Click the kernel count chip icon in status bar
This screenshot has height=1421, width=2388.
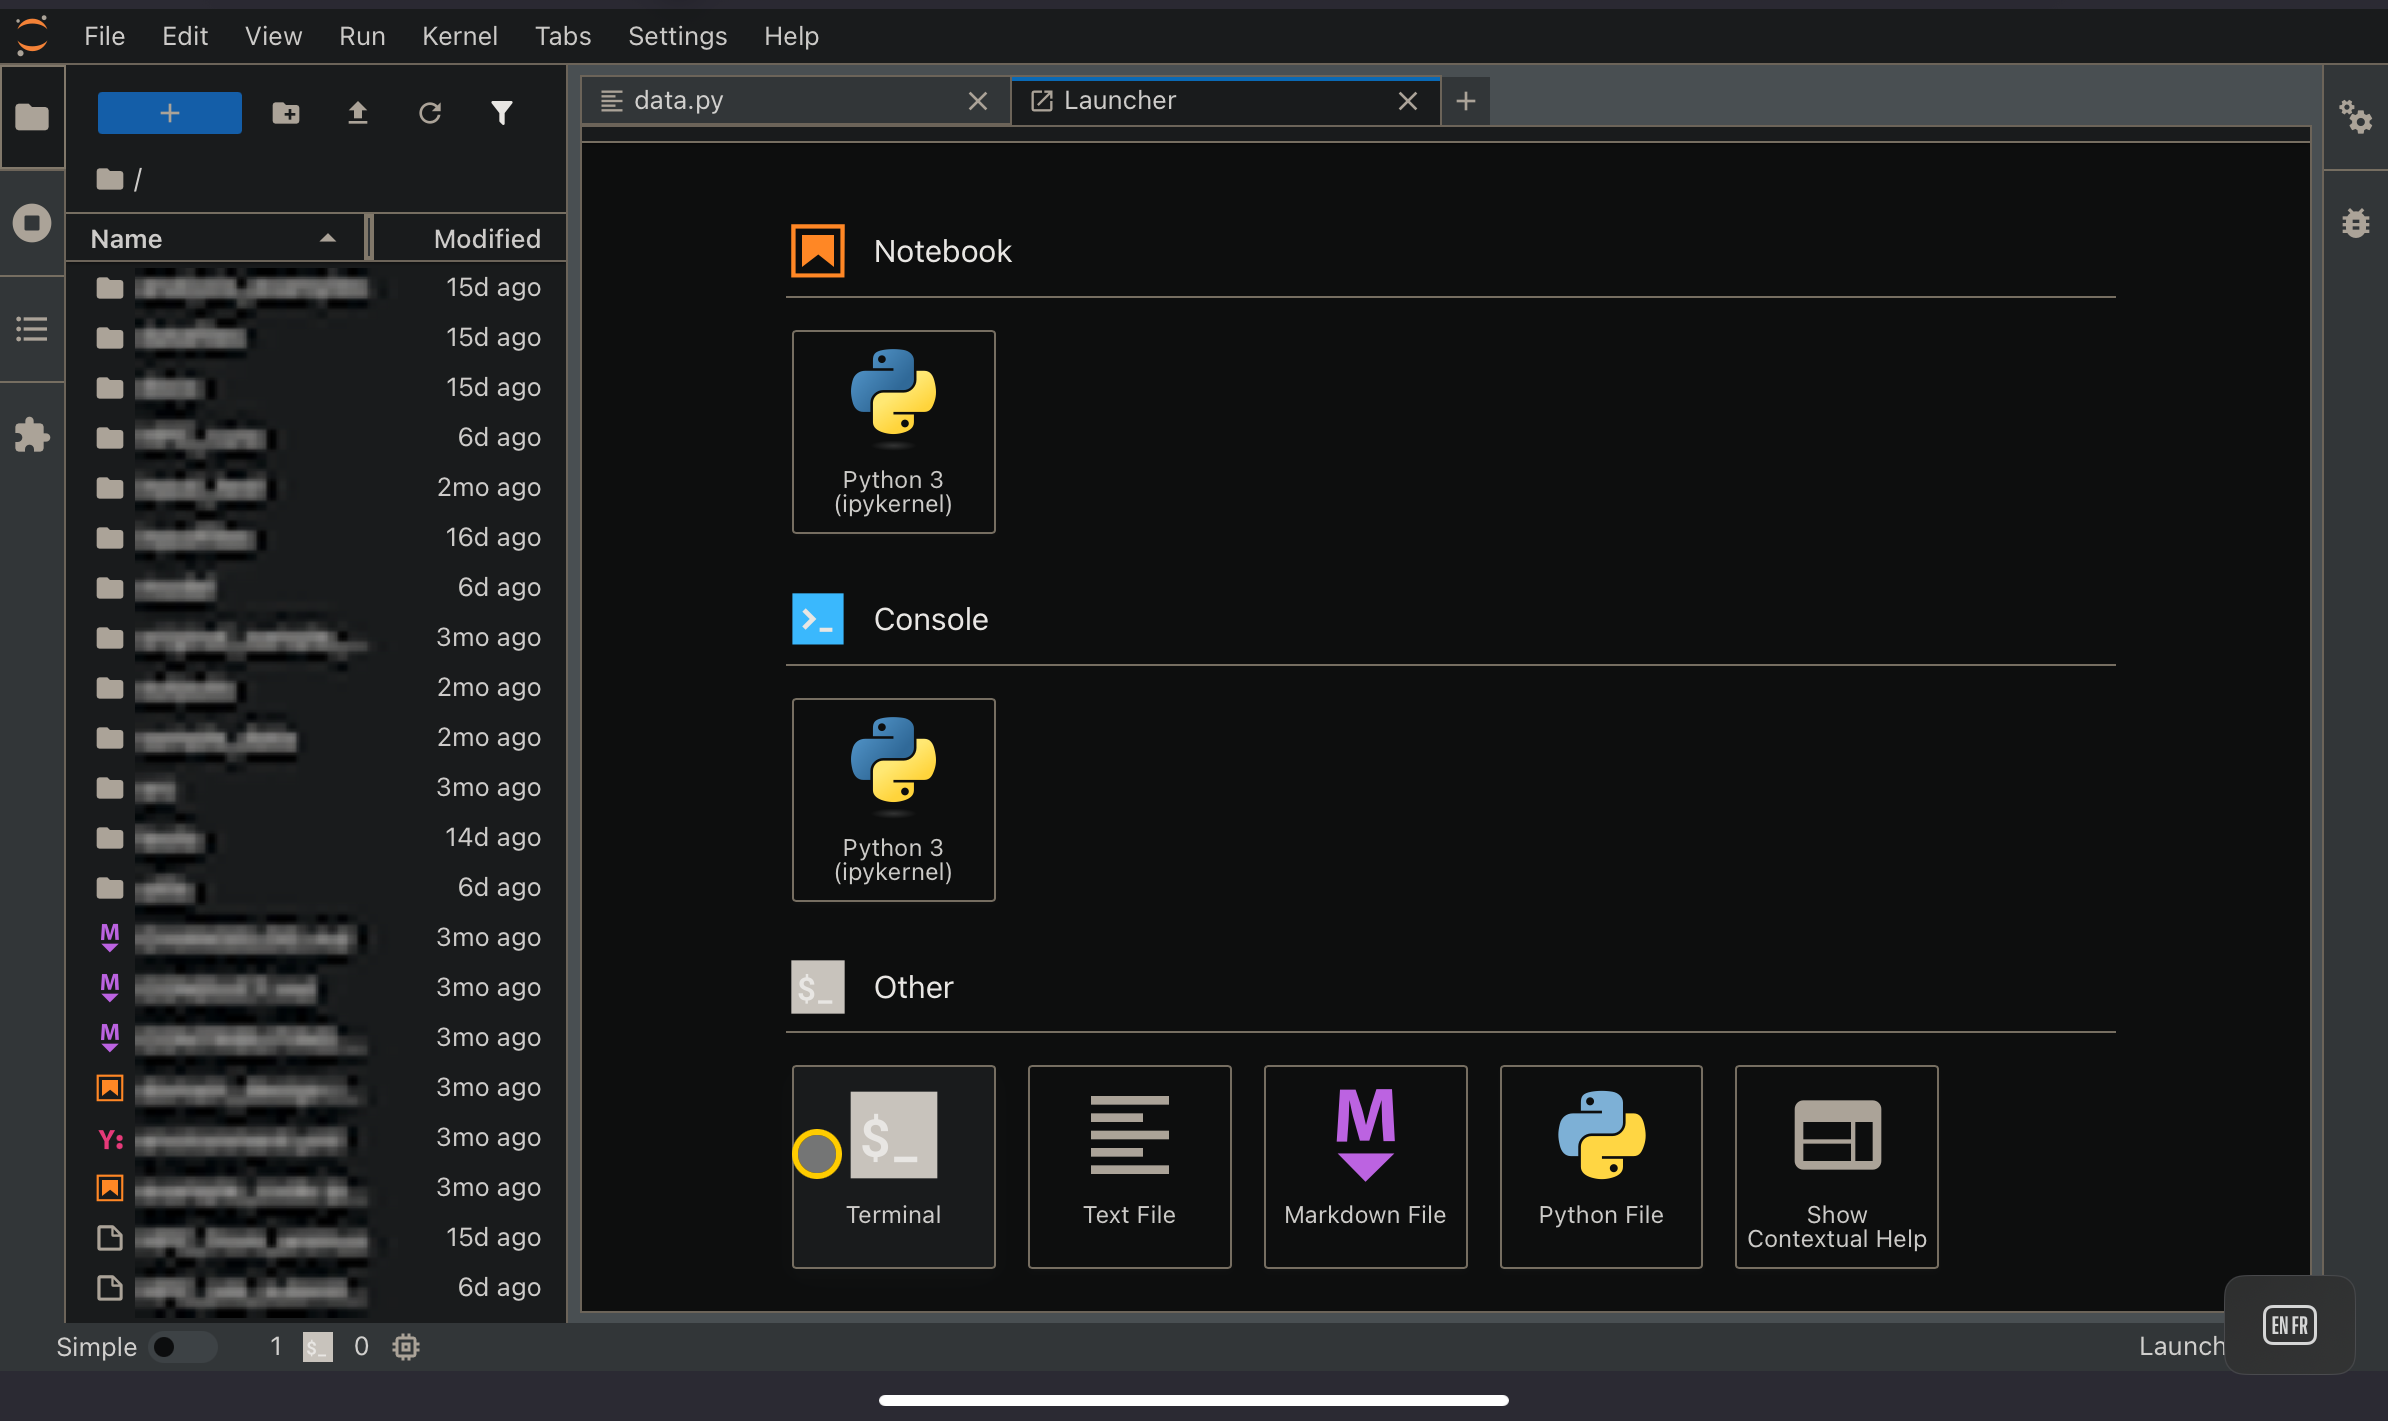click(406, 1347)
